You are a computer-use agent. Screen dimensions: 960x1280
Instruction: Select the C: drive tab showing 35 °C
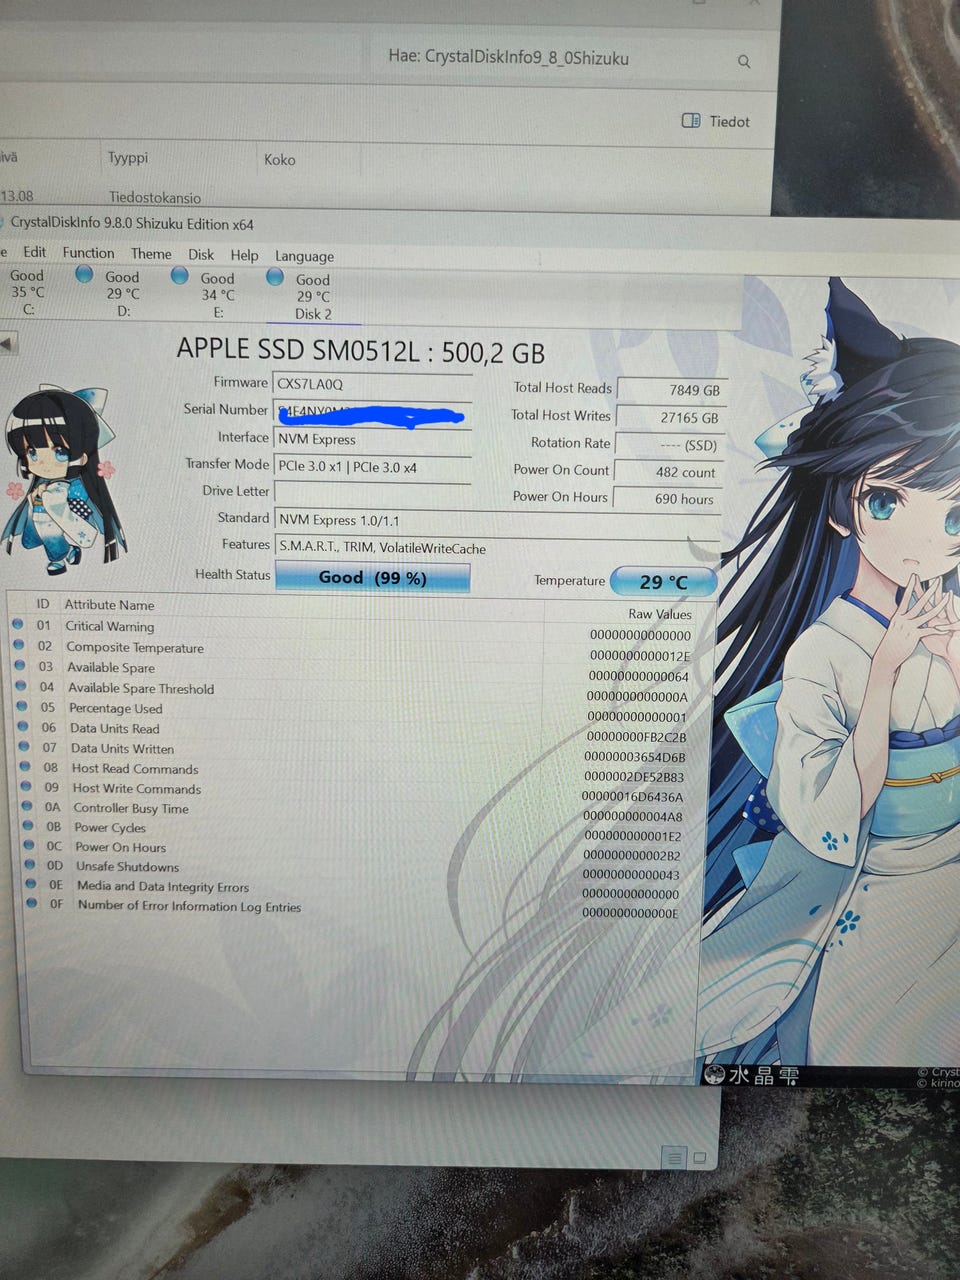pos(27,292)
